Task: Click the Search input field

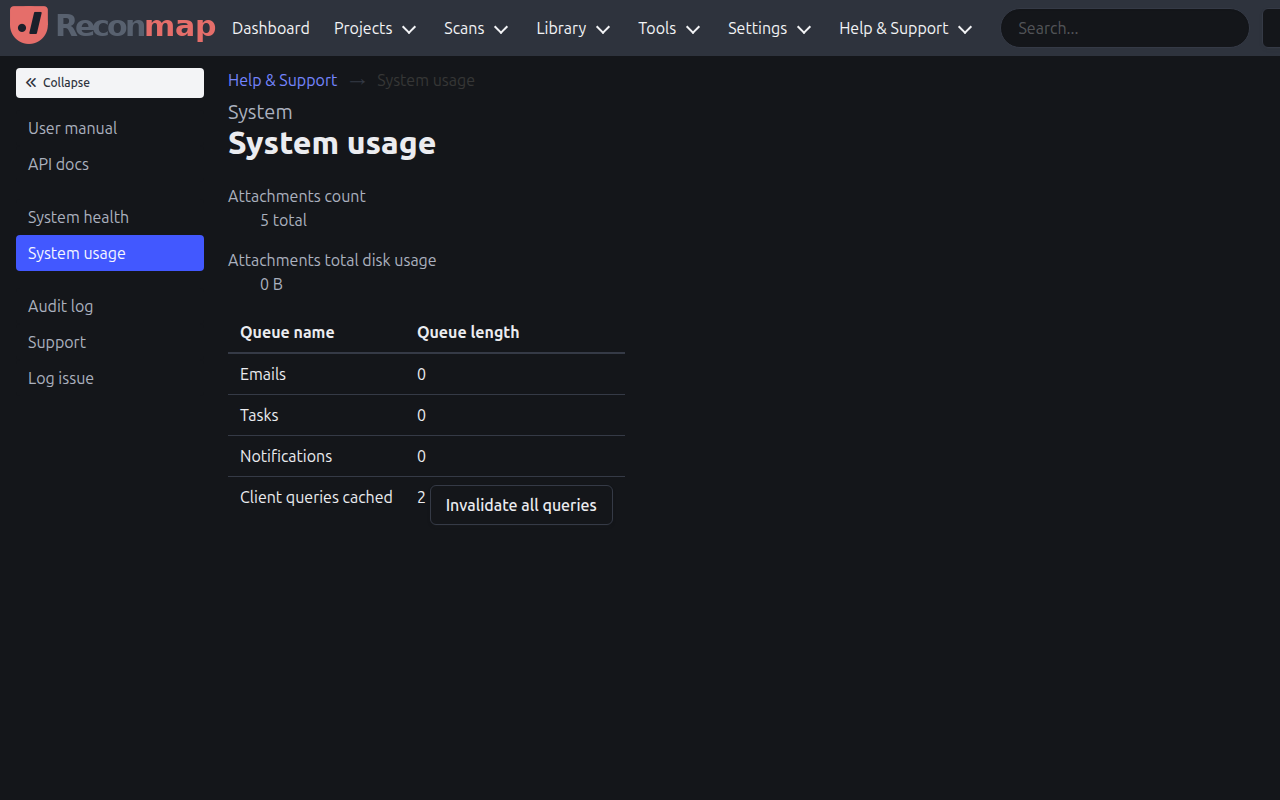Action: (x=1124, y=28)
